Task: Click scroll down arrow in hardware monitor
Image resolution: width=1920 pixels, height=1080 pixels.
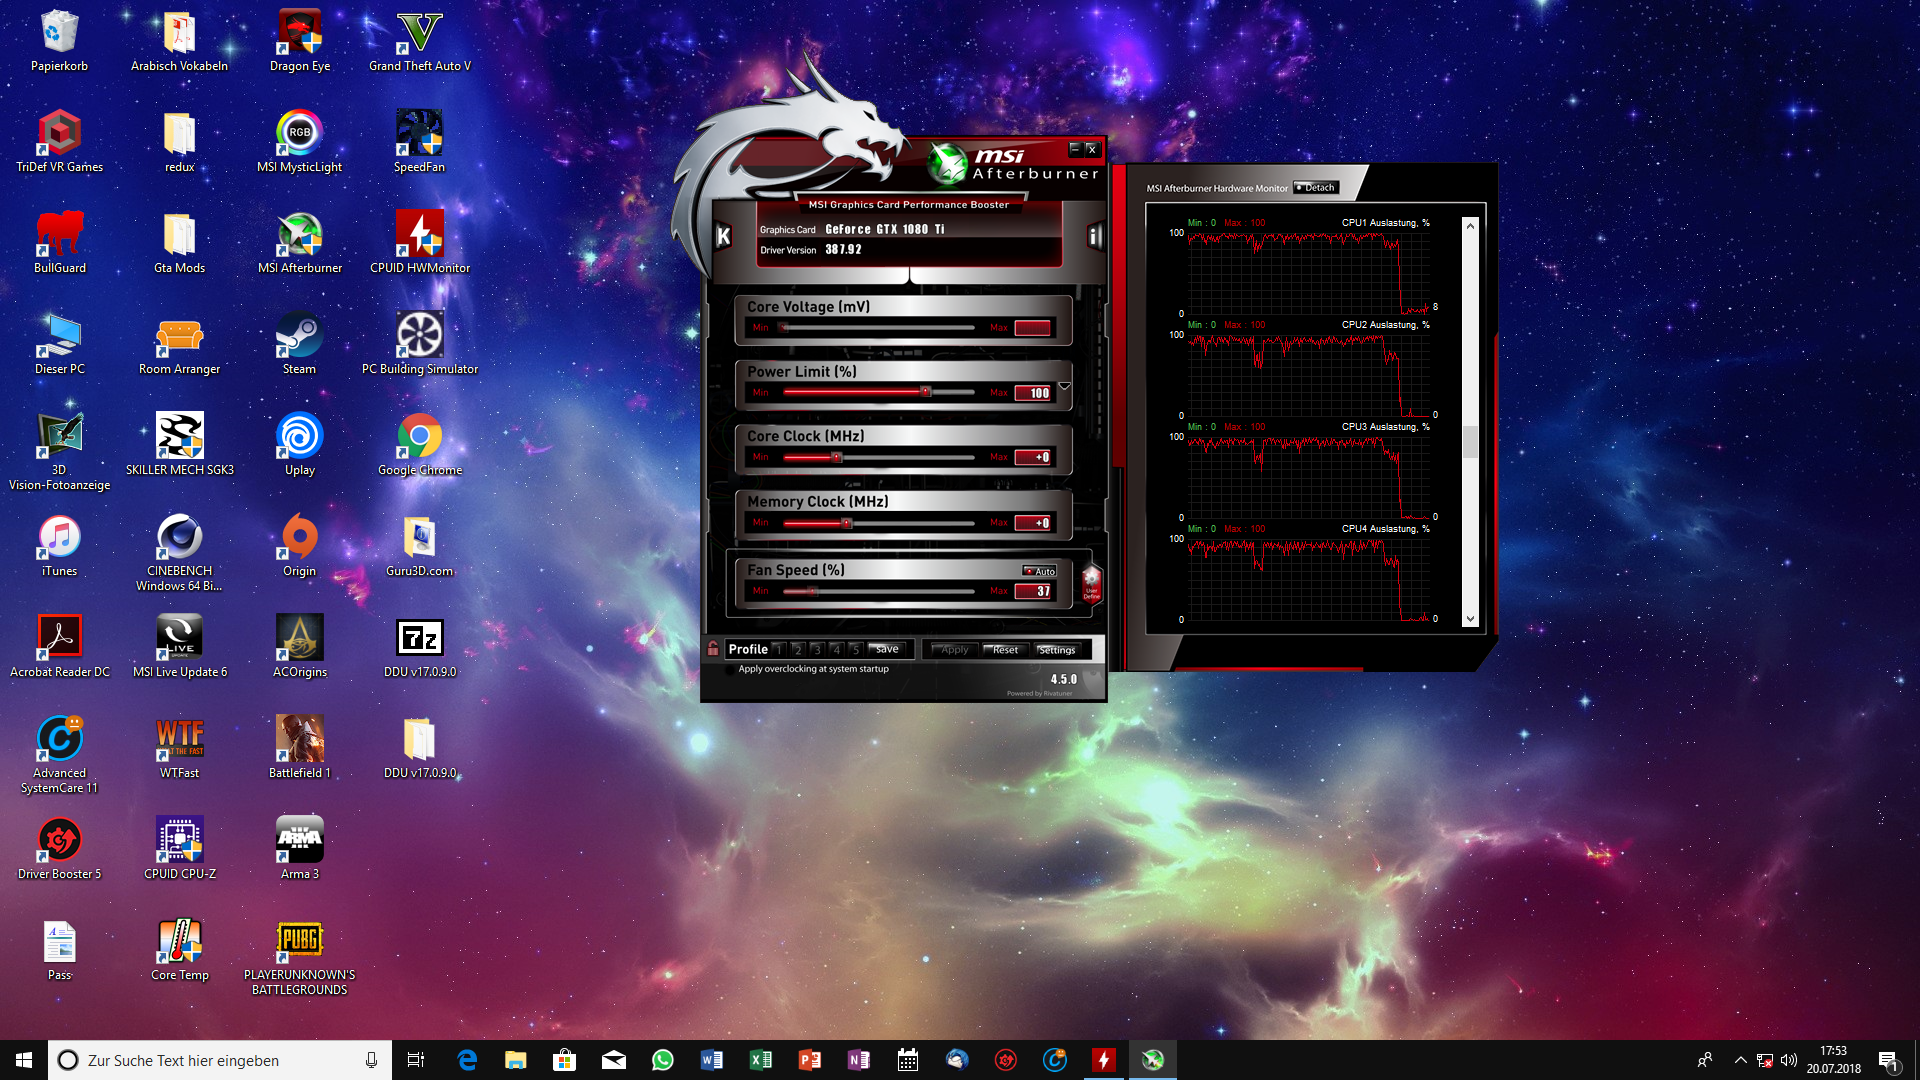Action: 1470,619
